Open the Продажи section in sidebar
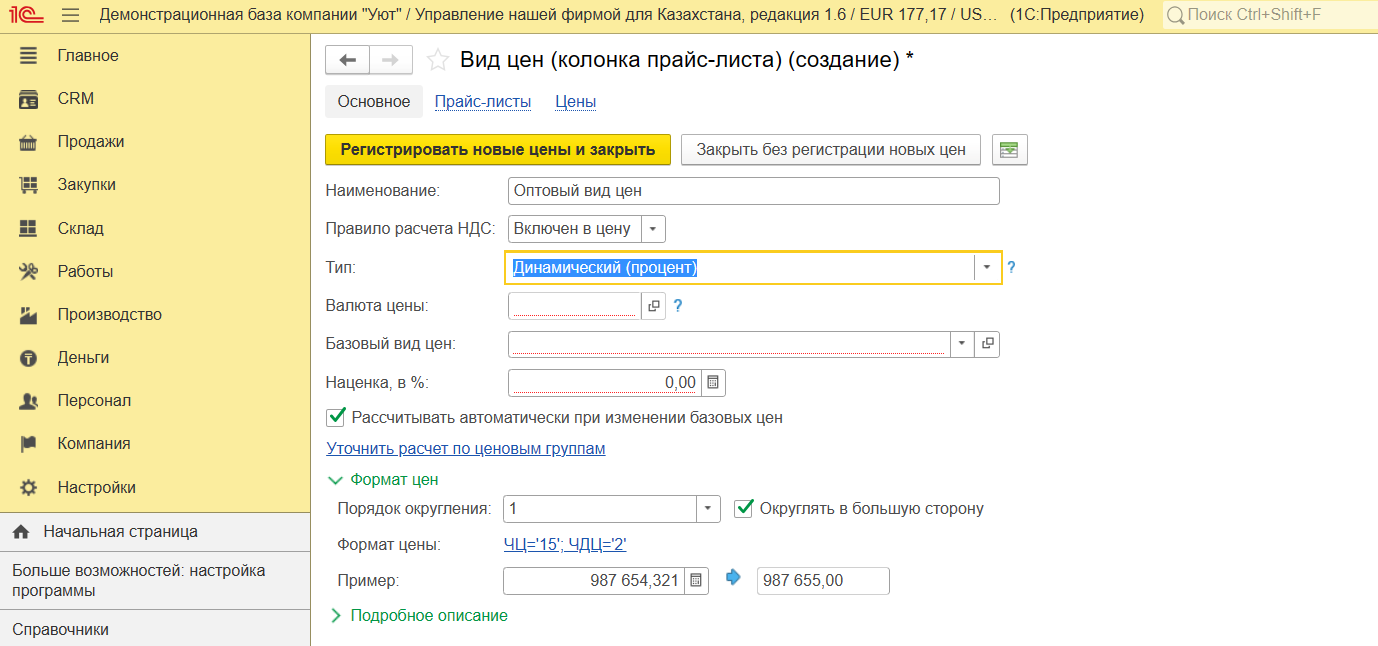This screenshot has width=1378, height=646. point(91,142)
